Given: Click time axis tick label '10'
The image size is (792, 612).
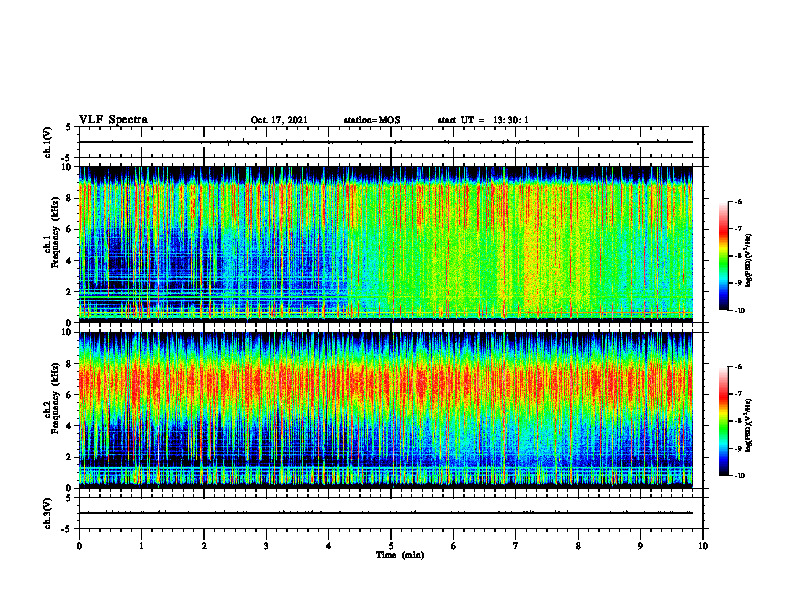Looking at the screenshot, I should (x=703, y=546).
